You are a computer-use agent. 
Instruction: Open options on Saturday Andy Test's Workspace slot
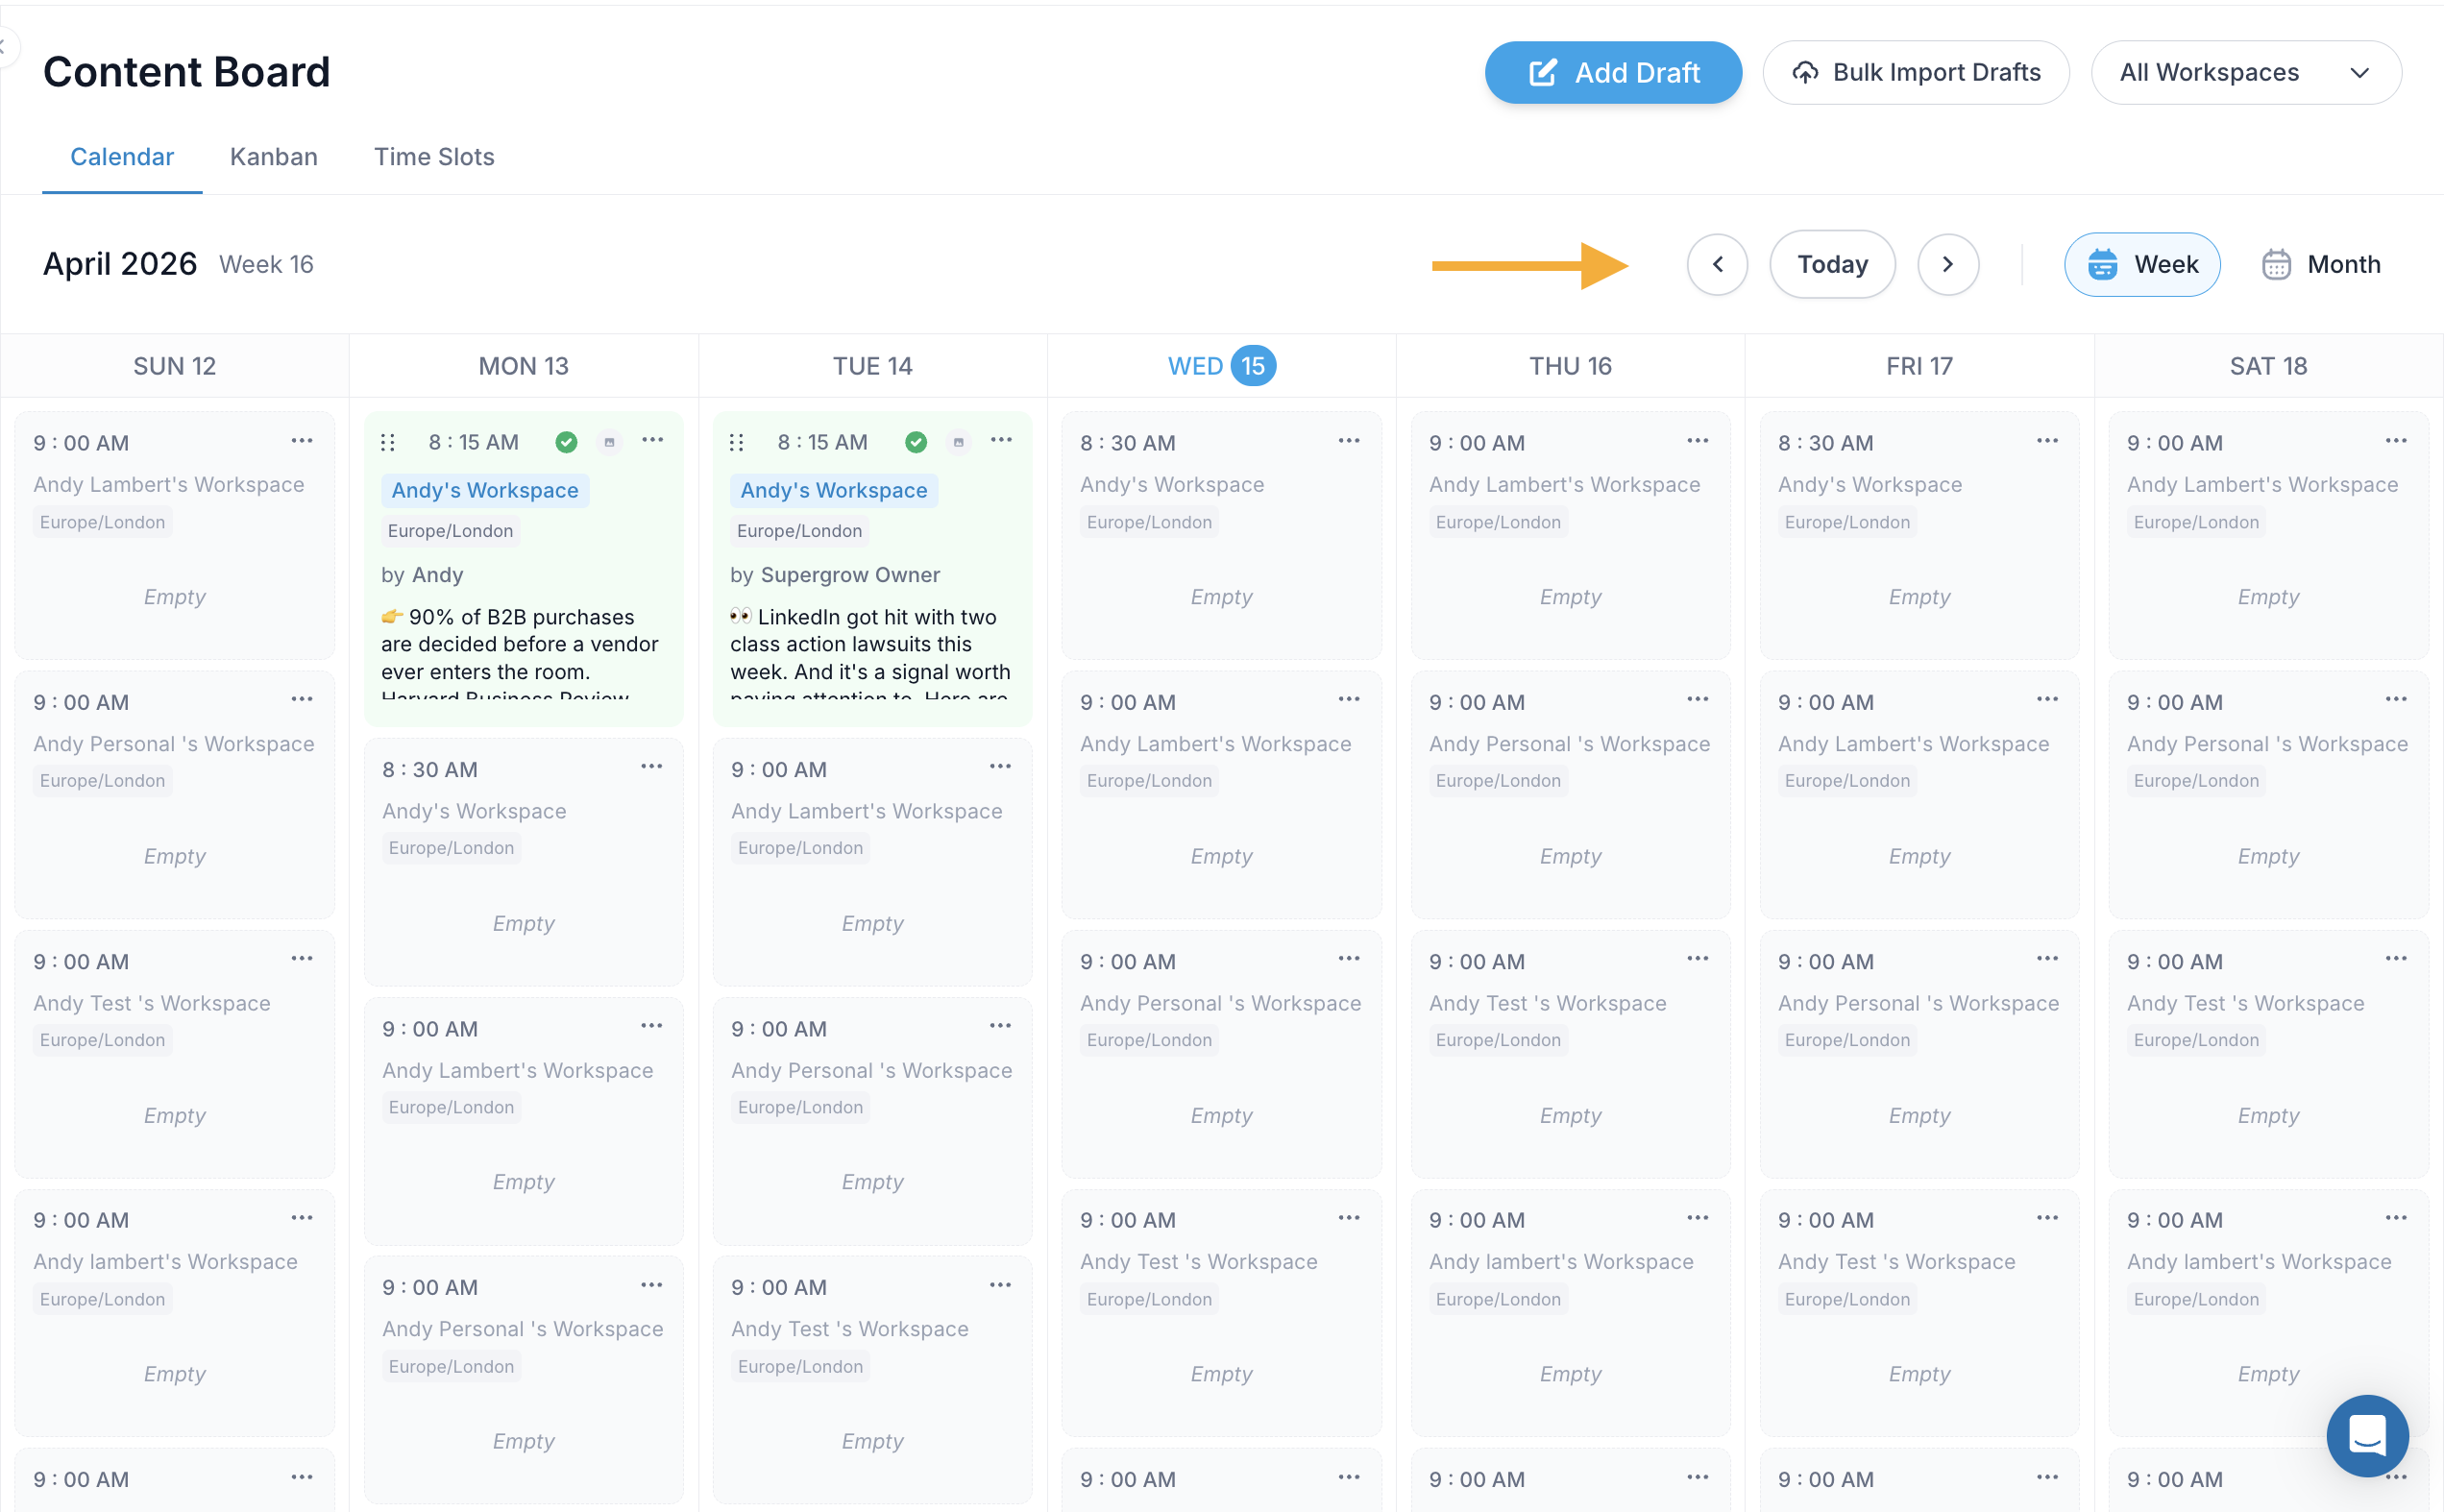(2396, 959)
